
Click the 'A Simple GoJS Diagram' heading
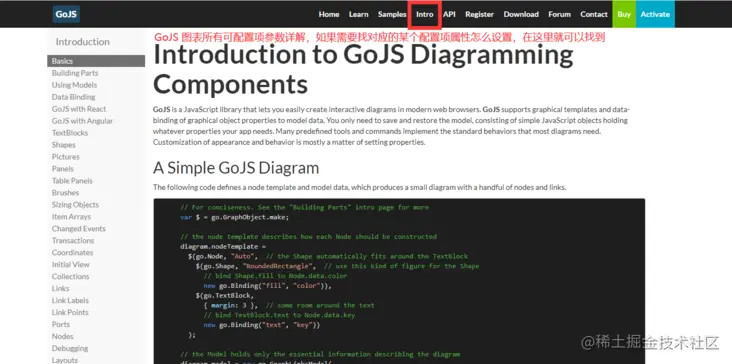click(x=236, y=168)
